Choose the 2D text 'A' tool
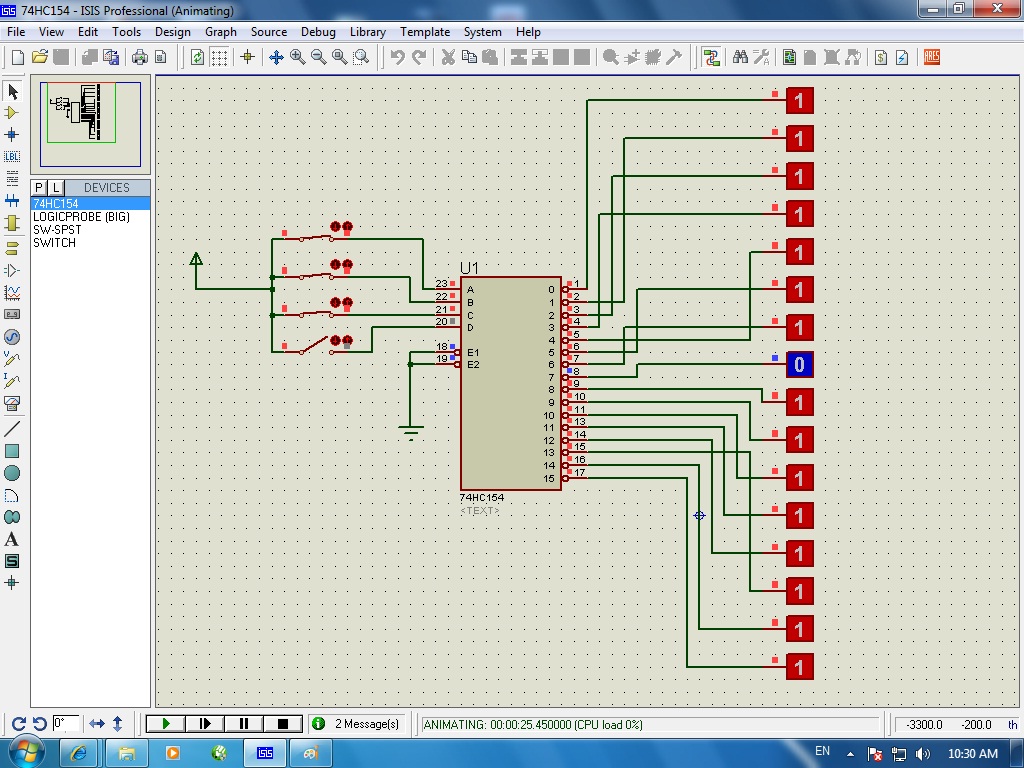1024x768 pixels. coord(12,539)
